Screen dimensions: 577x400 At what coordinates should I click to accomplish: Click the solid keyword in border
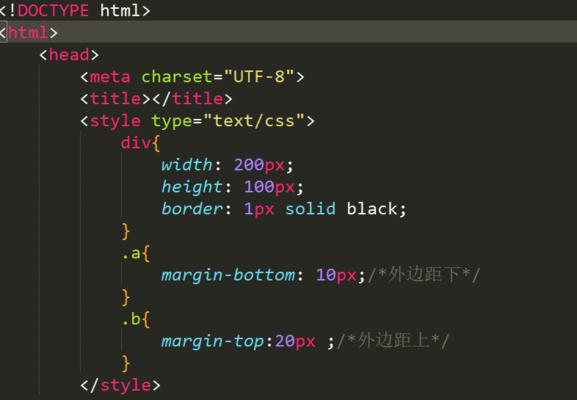click(x=310, y=209)
